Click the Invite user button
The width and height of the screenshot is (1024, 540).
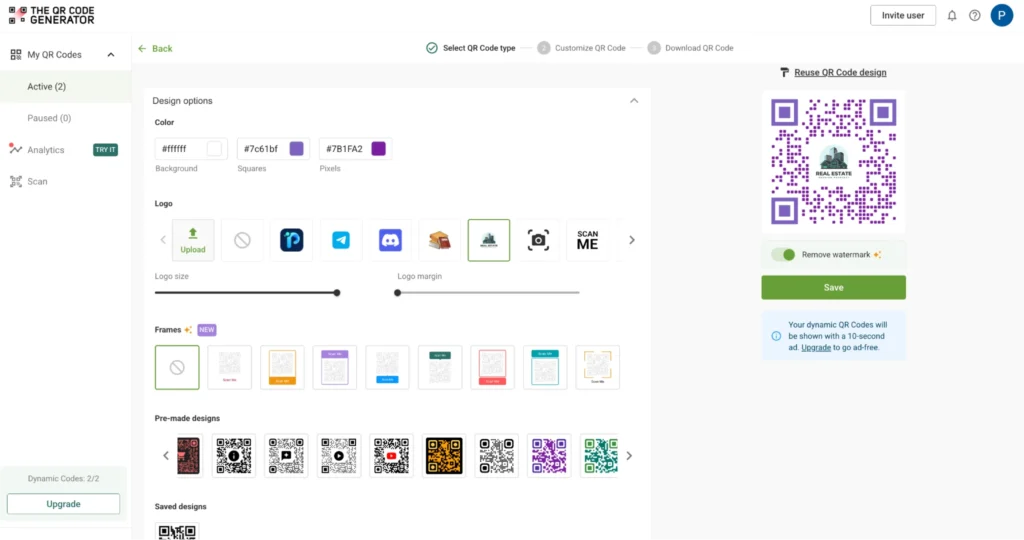point(903,15)
